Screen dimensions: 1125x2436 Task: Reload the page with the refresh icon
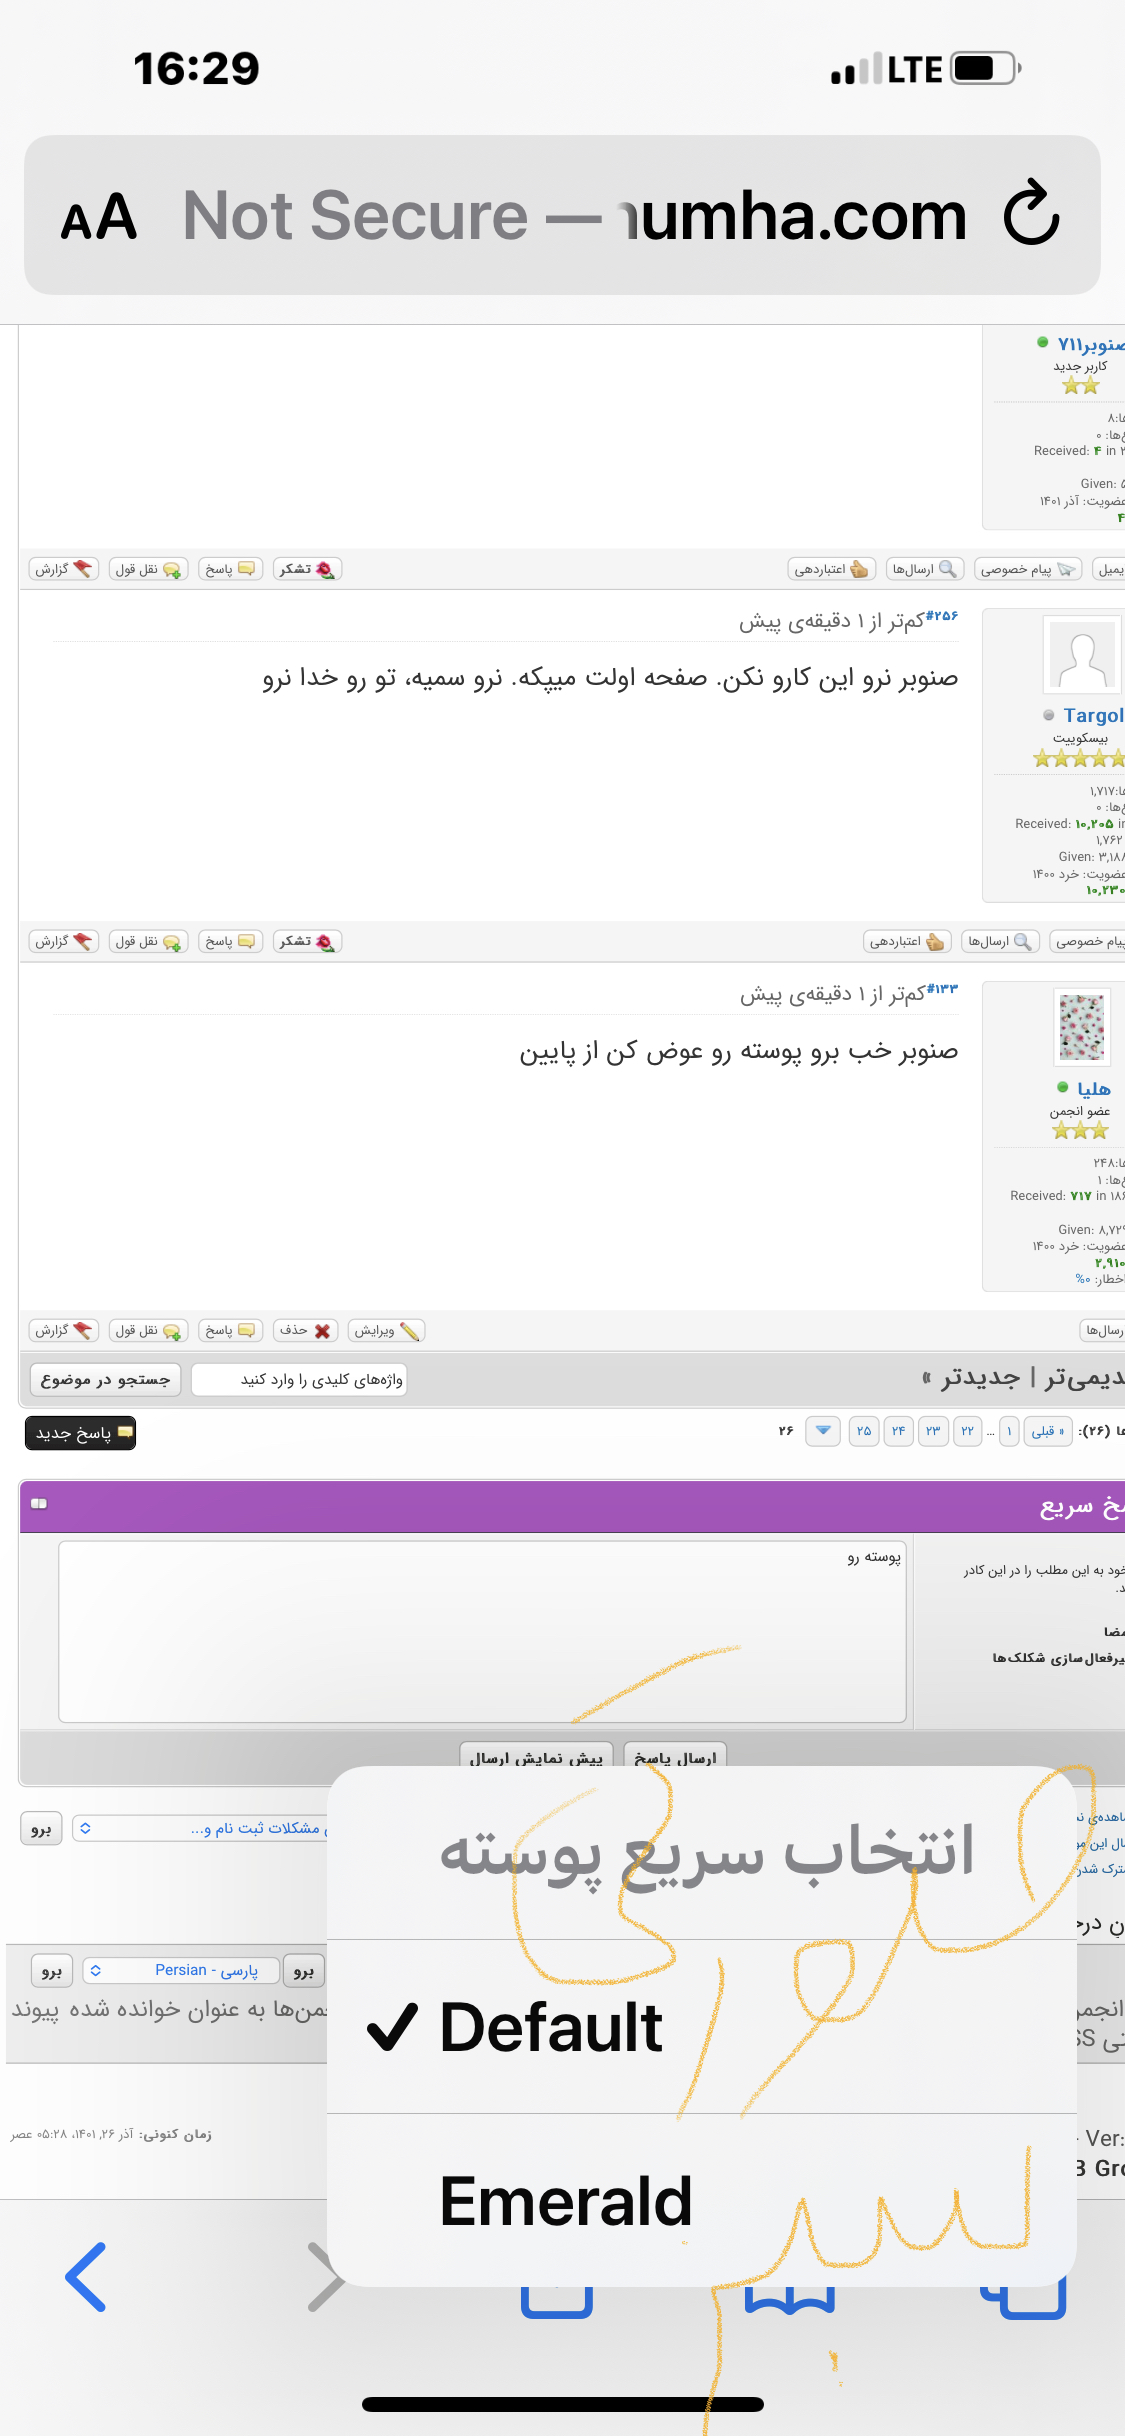1031,213
